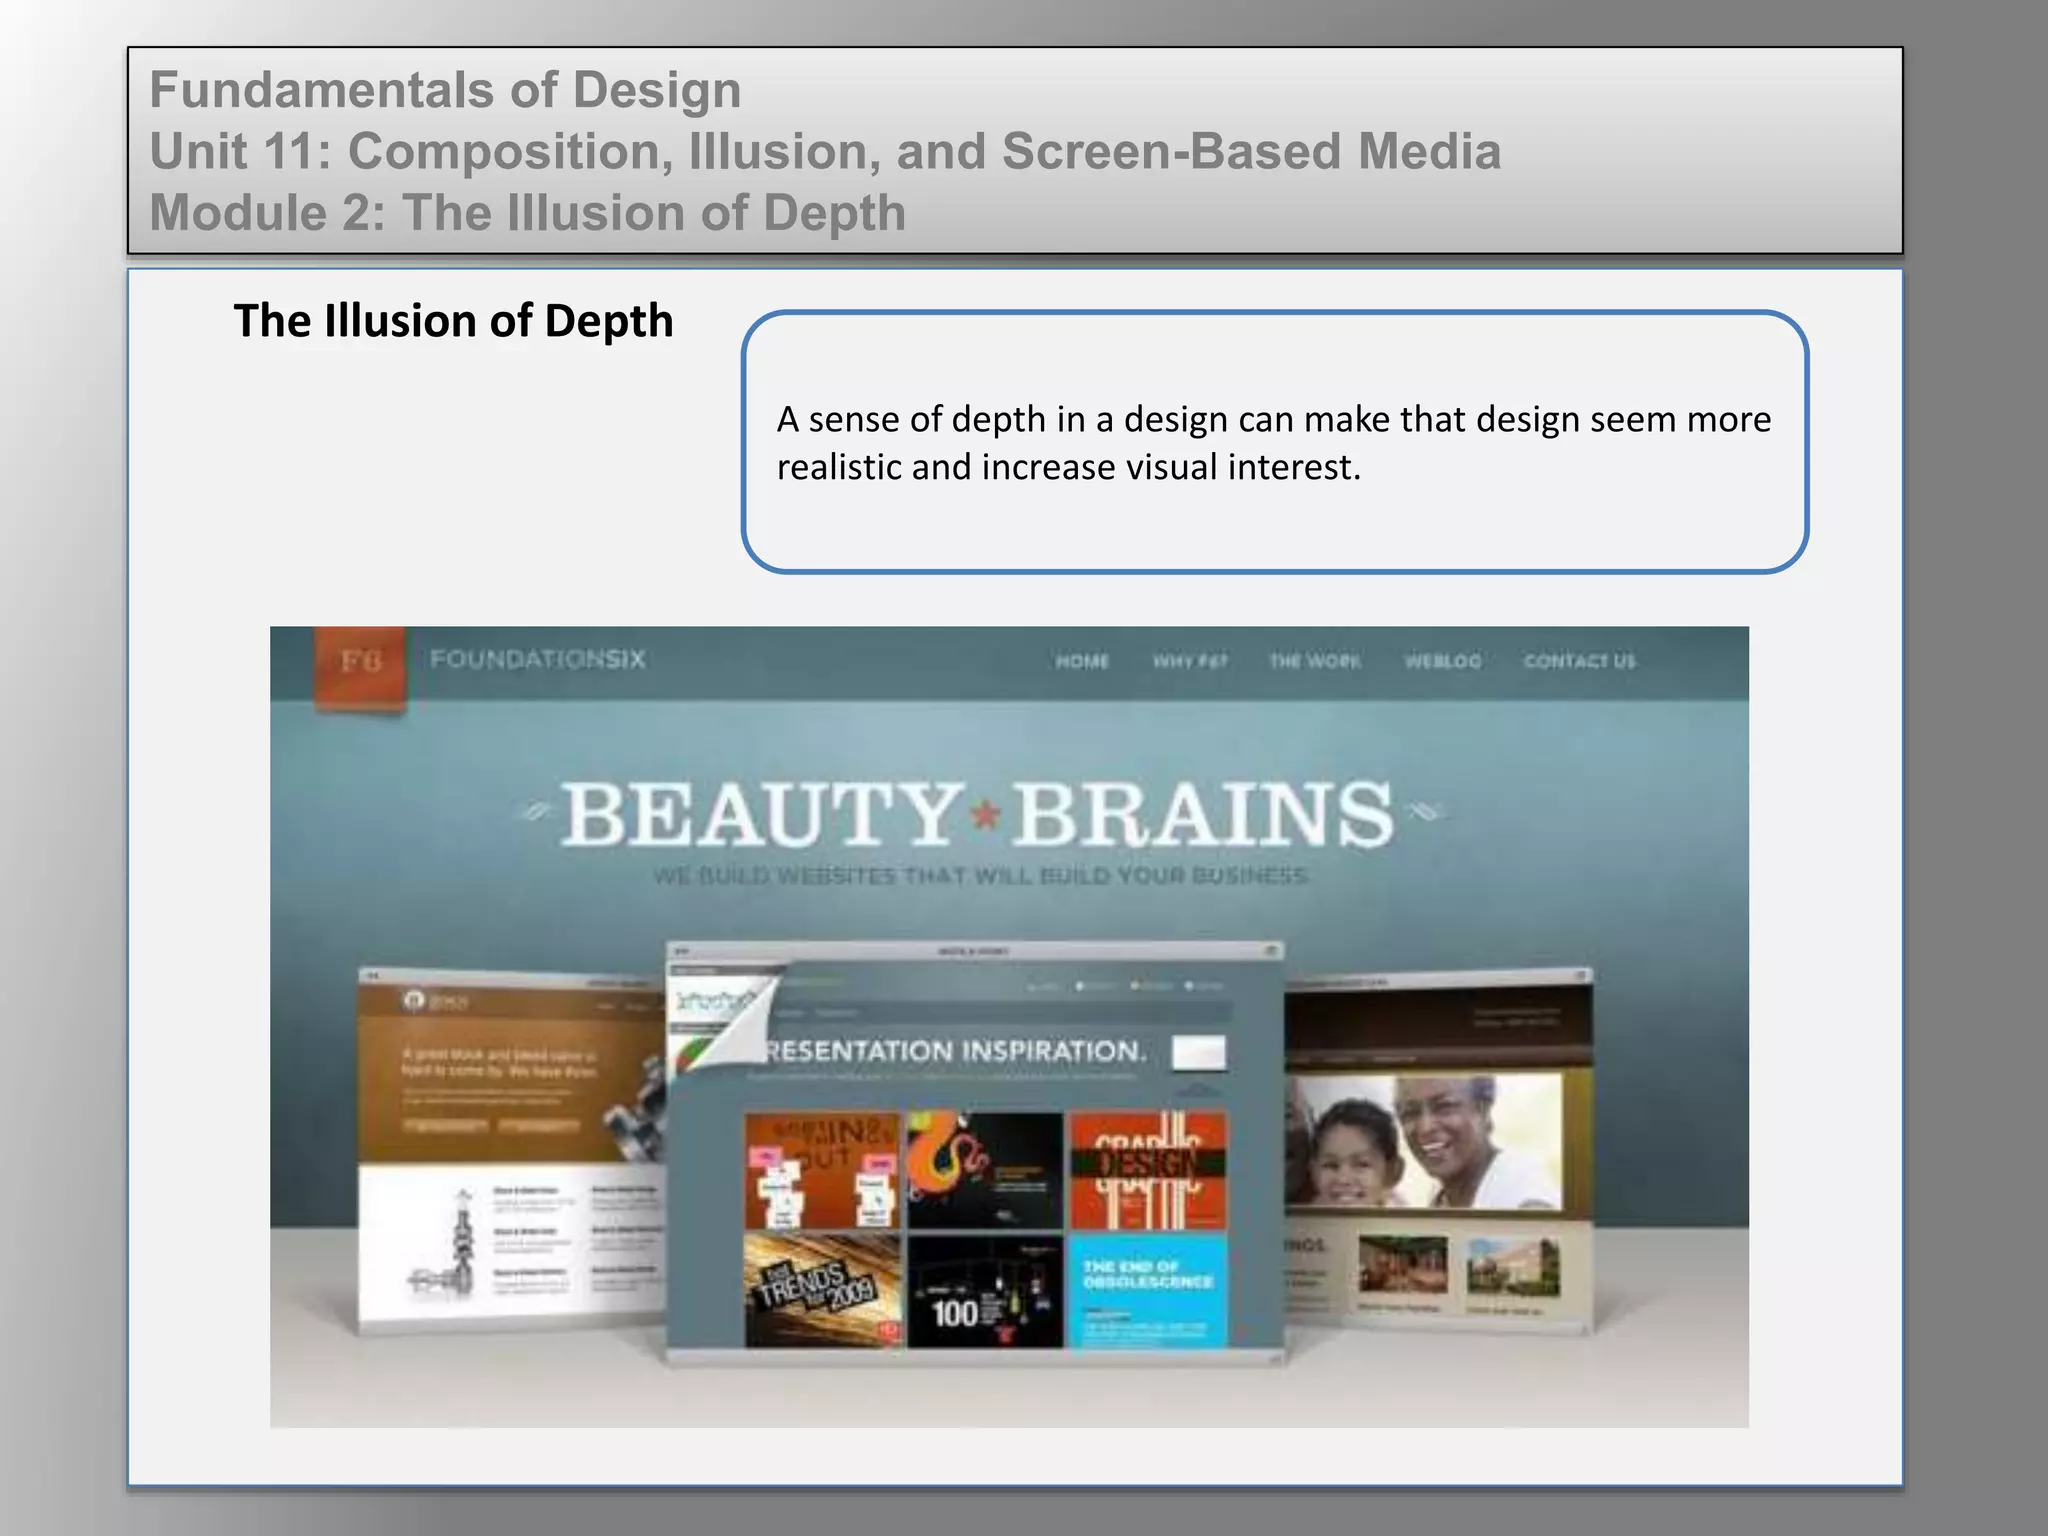Viewport: 2048px width, 1536px height.
Task: Click the right ornament beside the word BRAINS
Action: coord(1424,812)
